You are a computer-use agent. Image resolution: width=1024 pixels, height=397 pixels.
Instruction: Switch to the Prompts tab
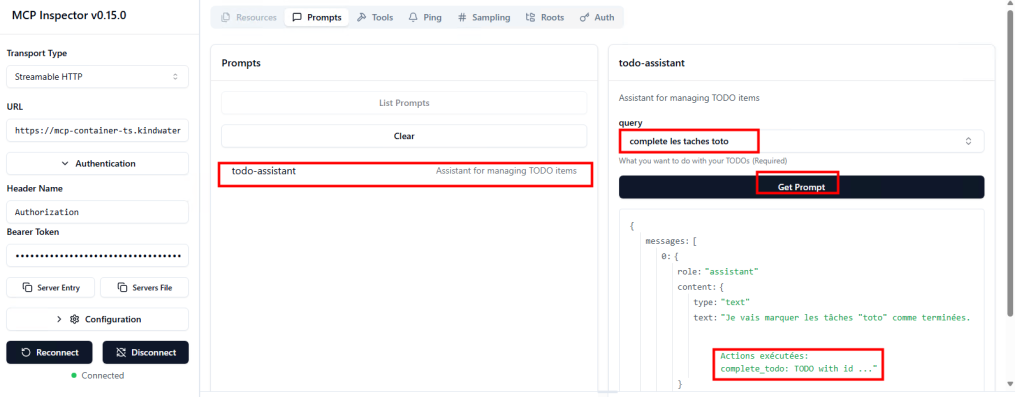pyautogui.click(x=316, y=18)
